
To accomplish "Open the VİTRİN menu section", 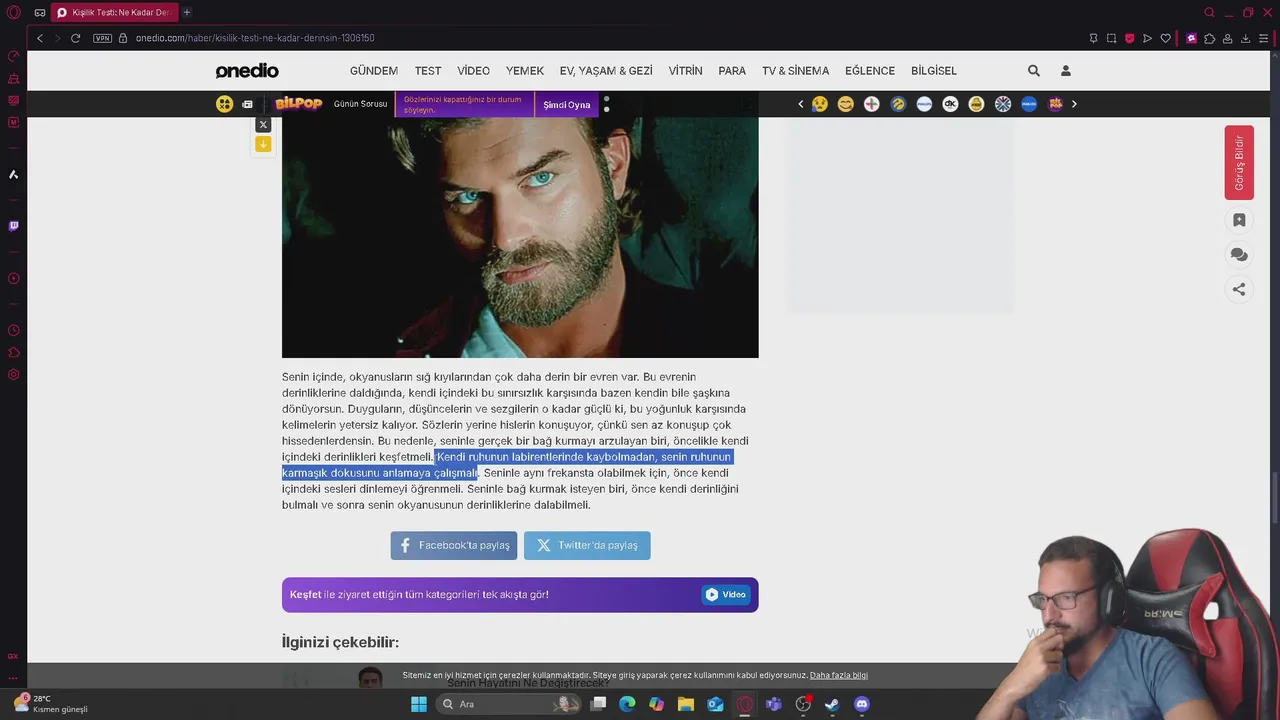I will (686, 71).
